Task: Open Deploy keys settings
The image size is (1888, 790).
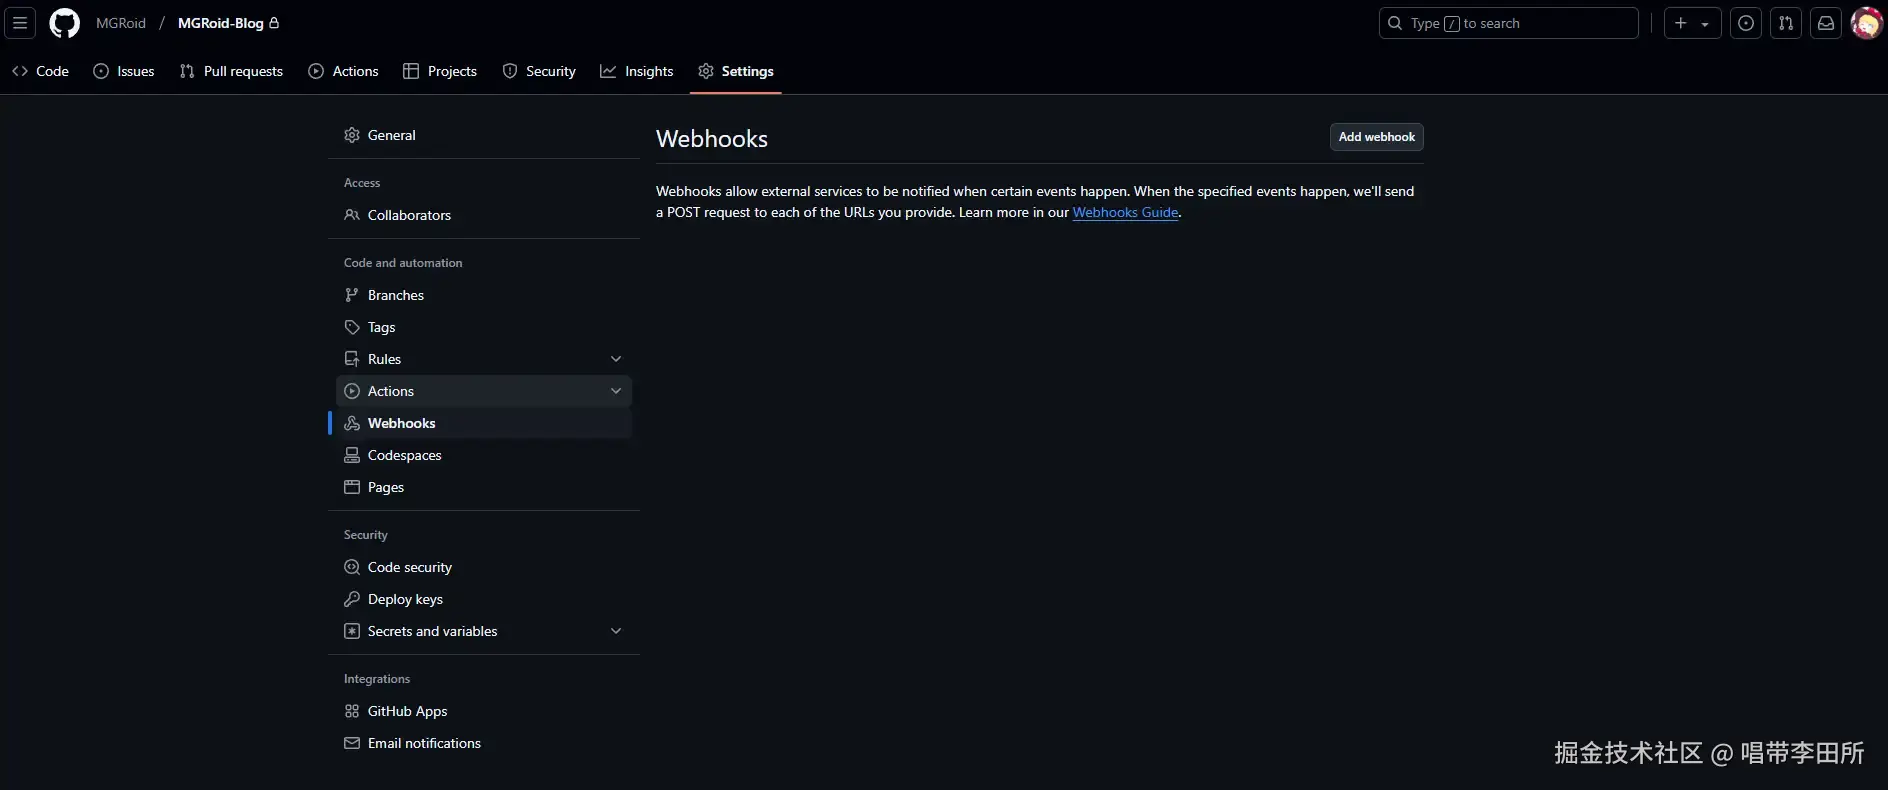Action: [484, 599]
